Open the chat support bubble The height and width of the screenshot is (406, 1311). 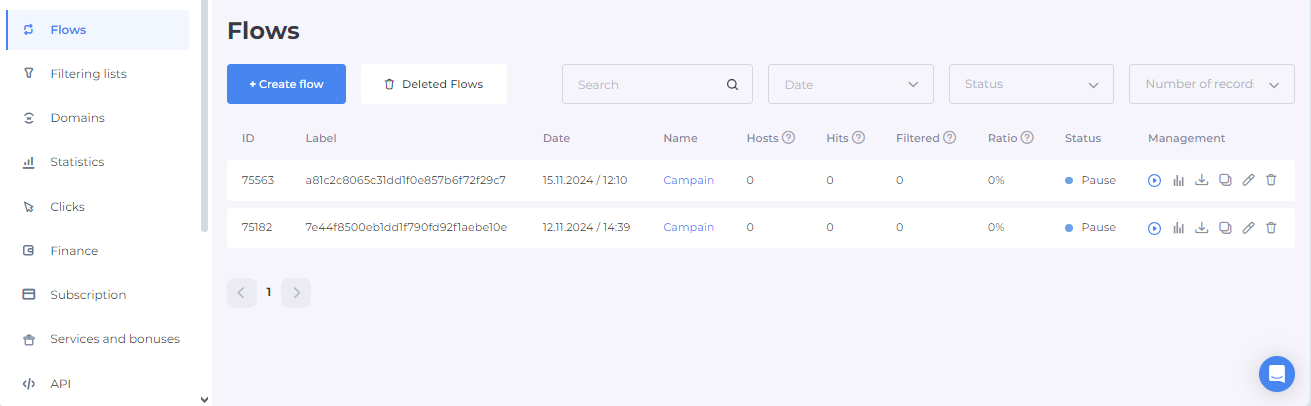coord(1276,374)
